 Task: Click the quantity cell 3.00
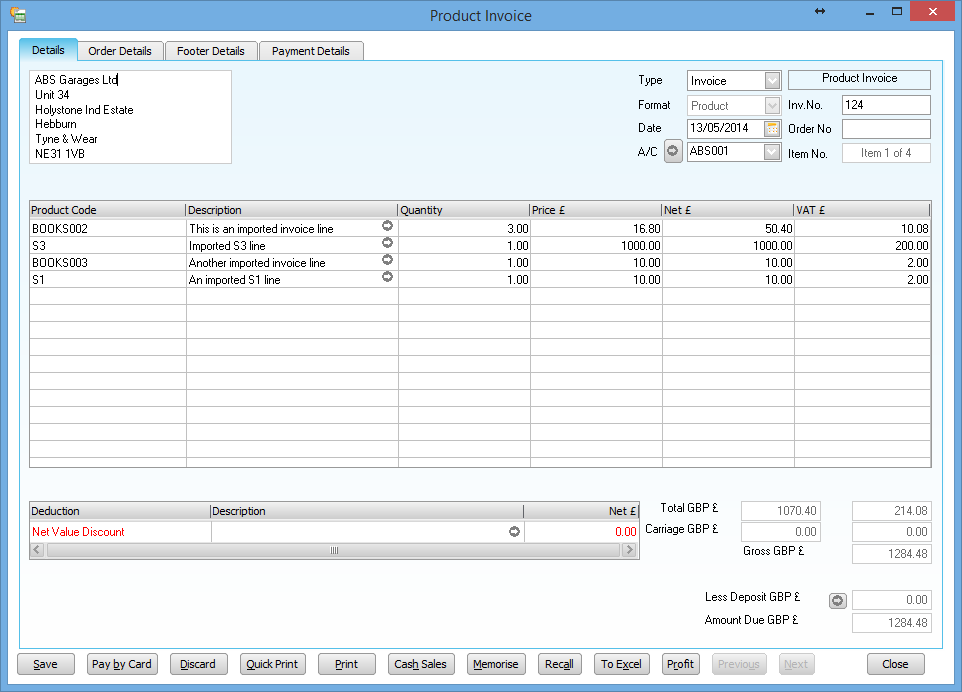click(464, 228)
